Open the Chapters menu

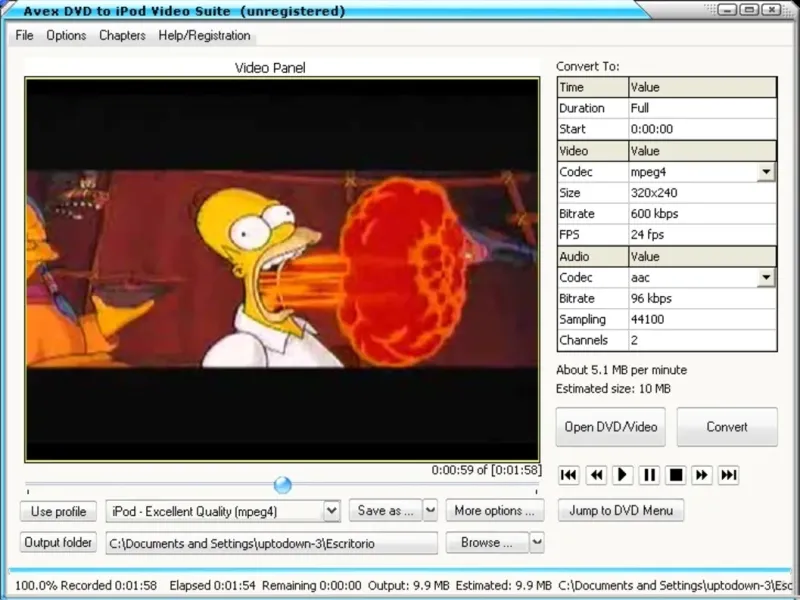click(x=121, y=35)
